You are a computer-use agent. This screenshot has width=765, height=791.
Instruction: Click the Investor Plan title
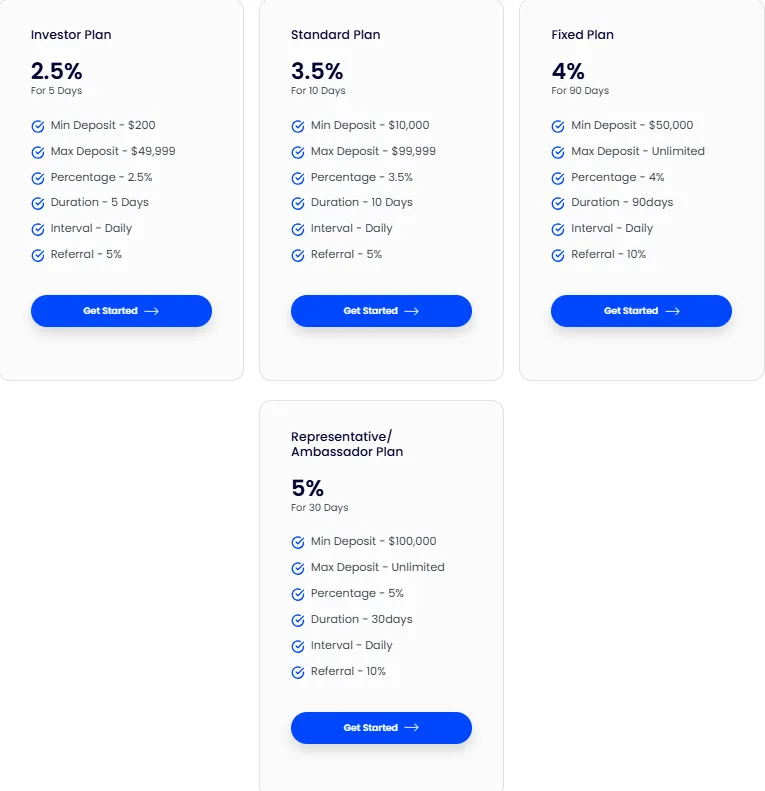pyautogui.click(x=71, y=35)
